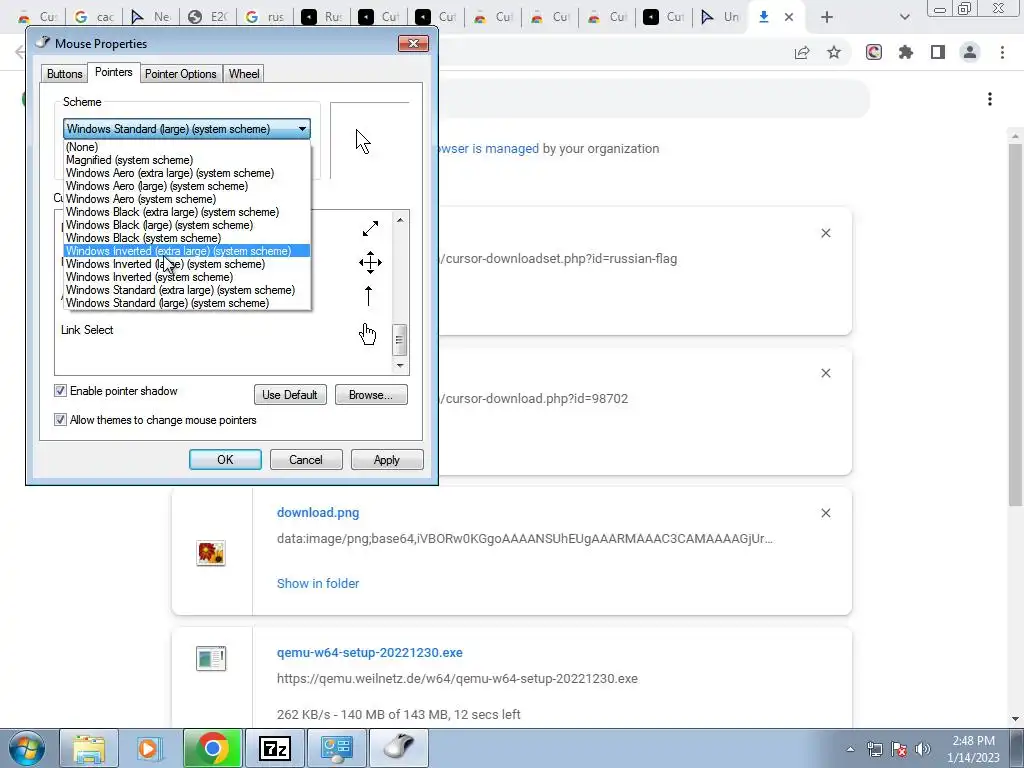Close the Mouse Properties dialog
This screenshot has height=768, width=1024.
(413, 44)
